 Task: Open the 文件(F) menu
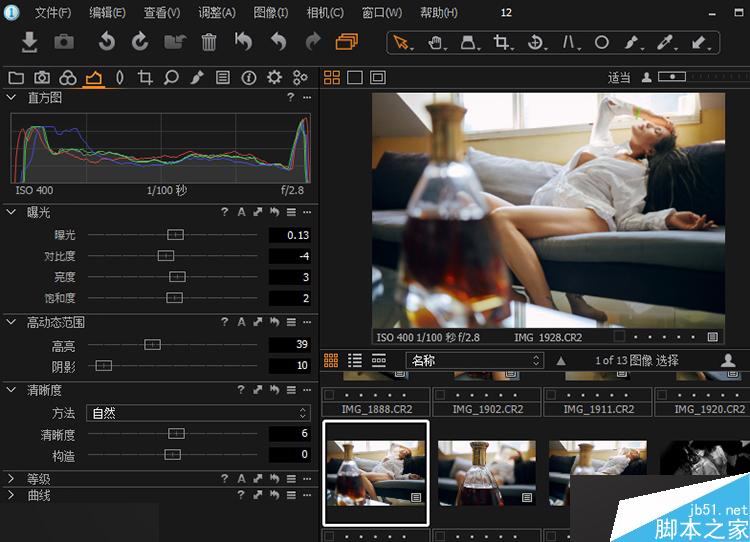click(x=52, y=13)
